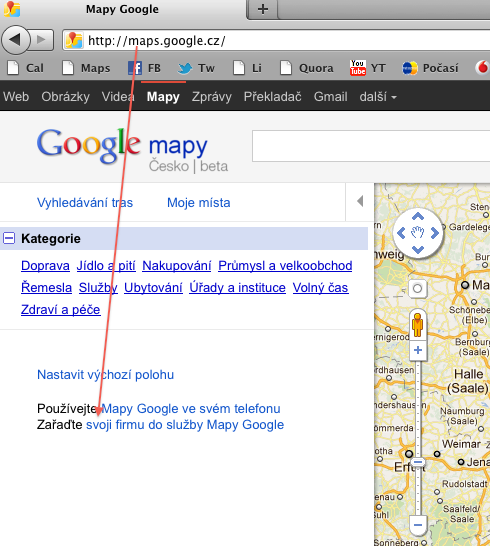Open Vyhledávání tras link
This screenshot has width=490, height=546.
coord(85,203)
